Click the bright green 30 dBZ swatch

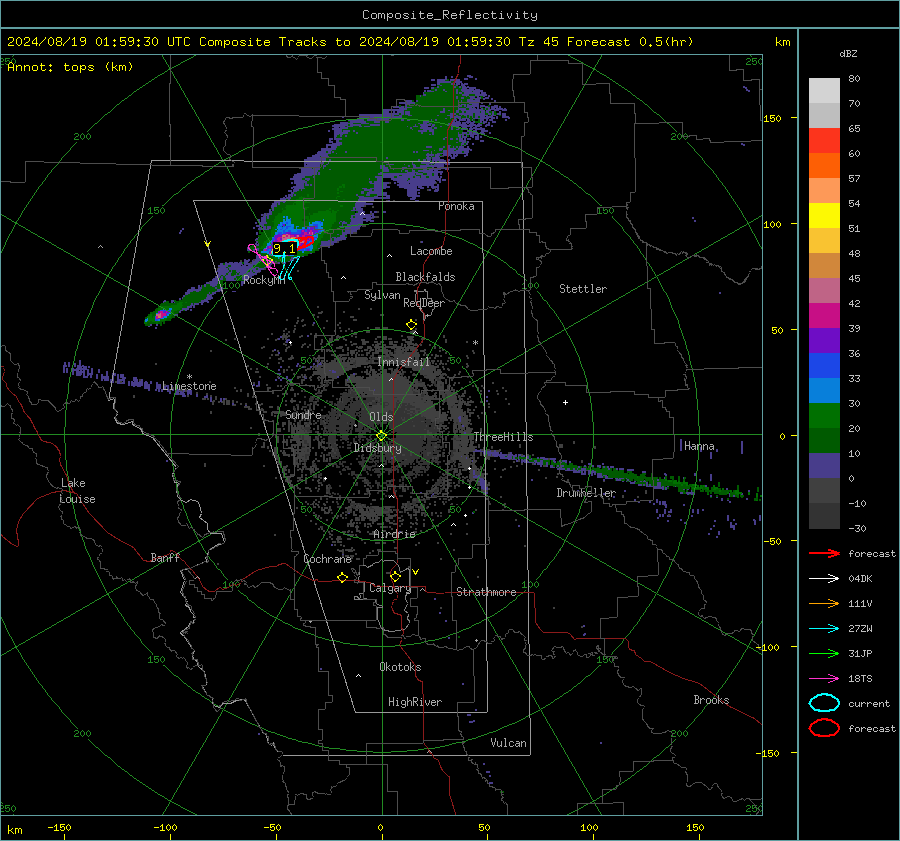pyautogui.click(x=824, y=416)
